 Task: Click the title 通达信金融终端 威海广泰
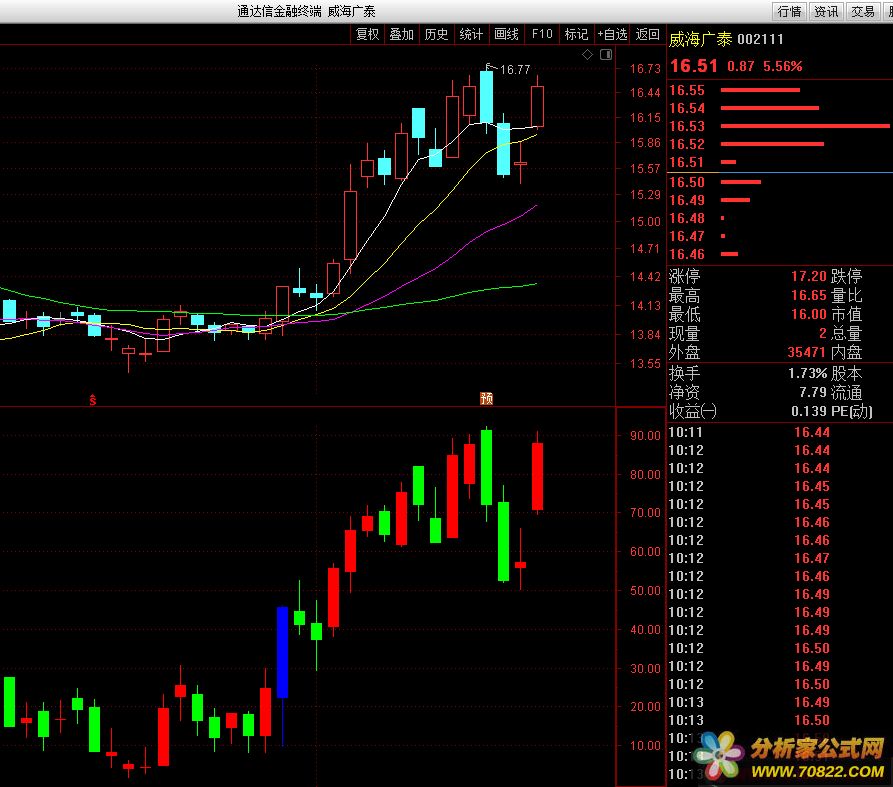coord(306,11)
